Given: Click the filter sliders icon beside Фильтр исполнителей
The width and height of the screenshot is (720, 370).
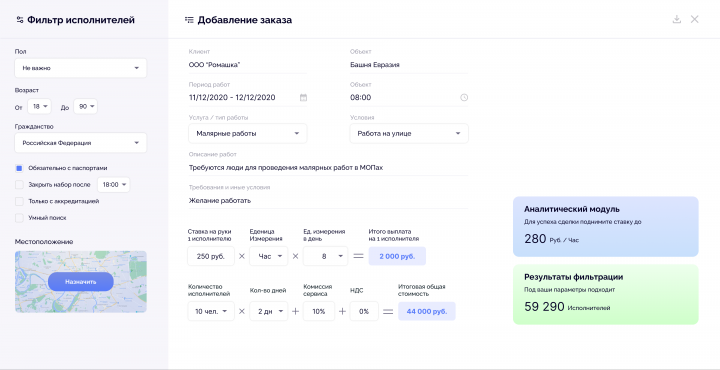Looking at the screenshot, I should point(19,20).
